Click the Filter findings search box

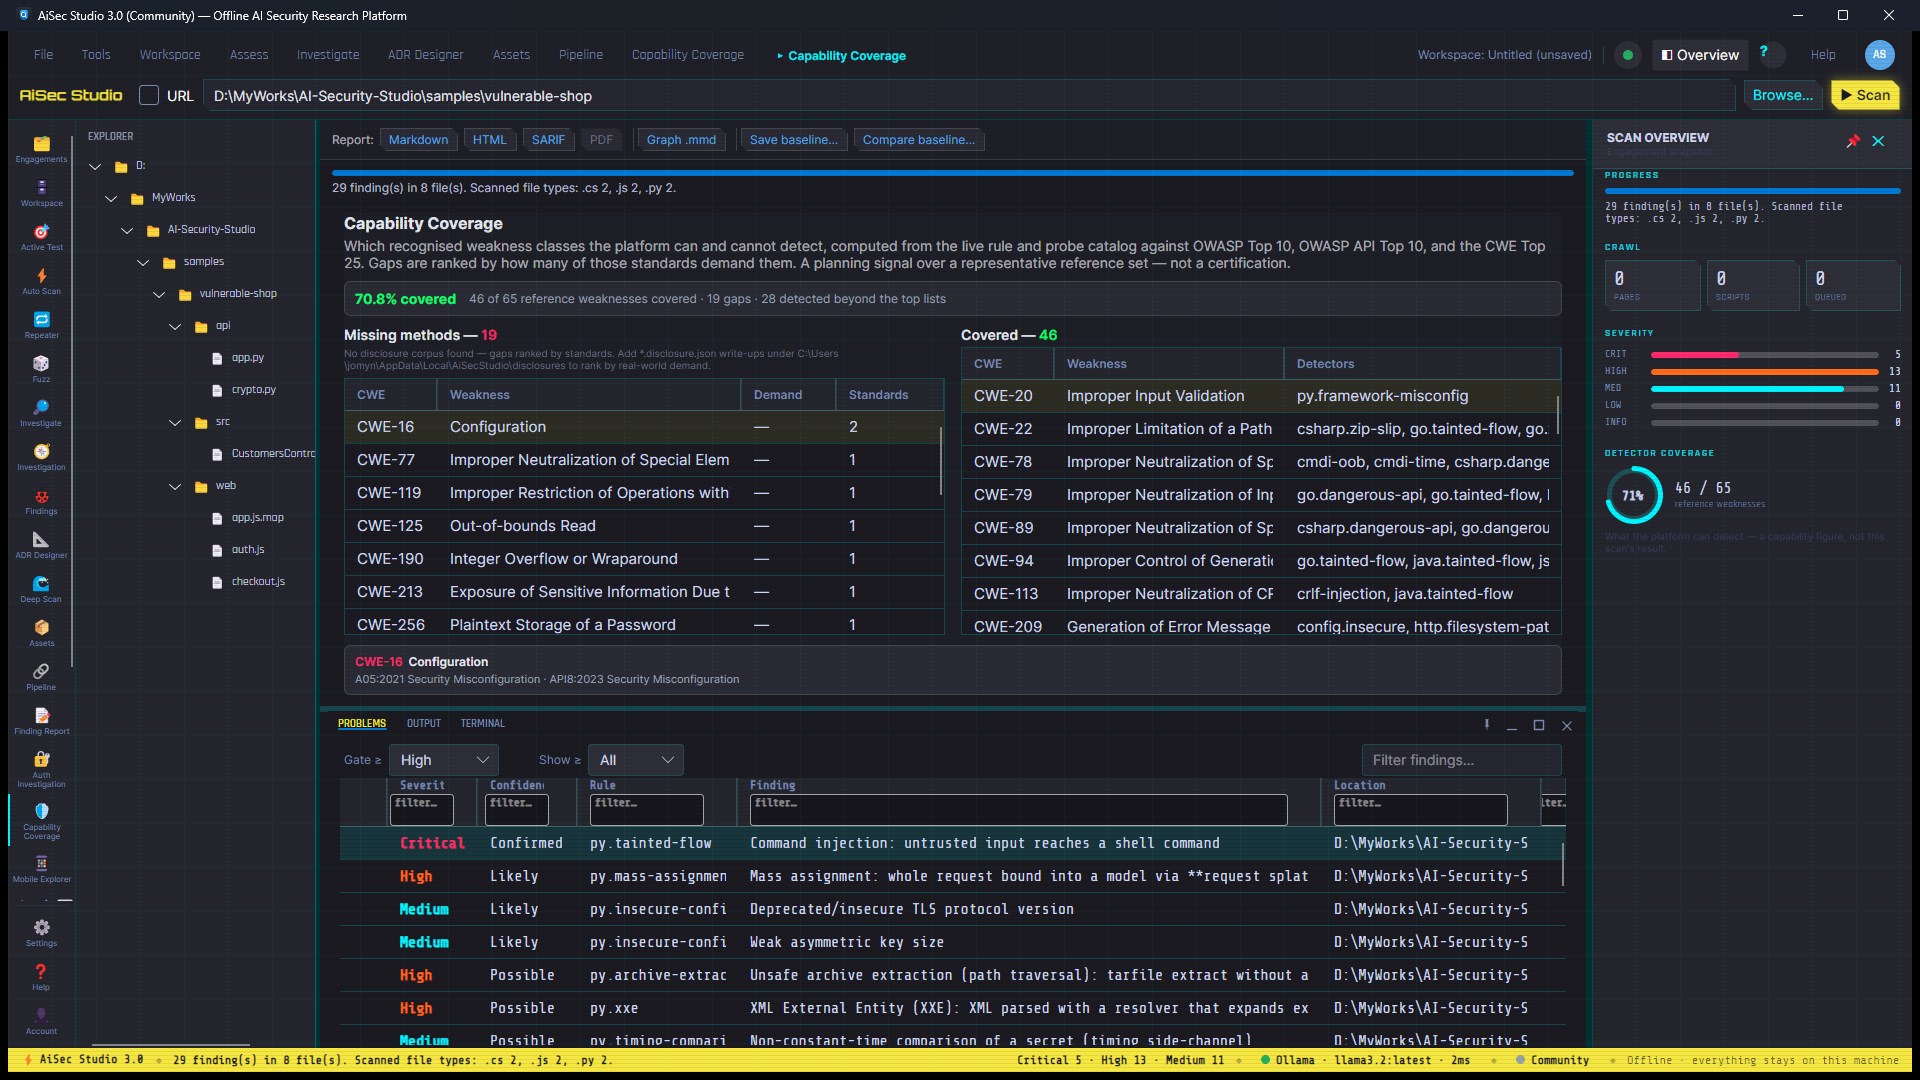coord(1461,760)
